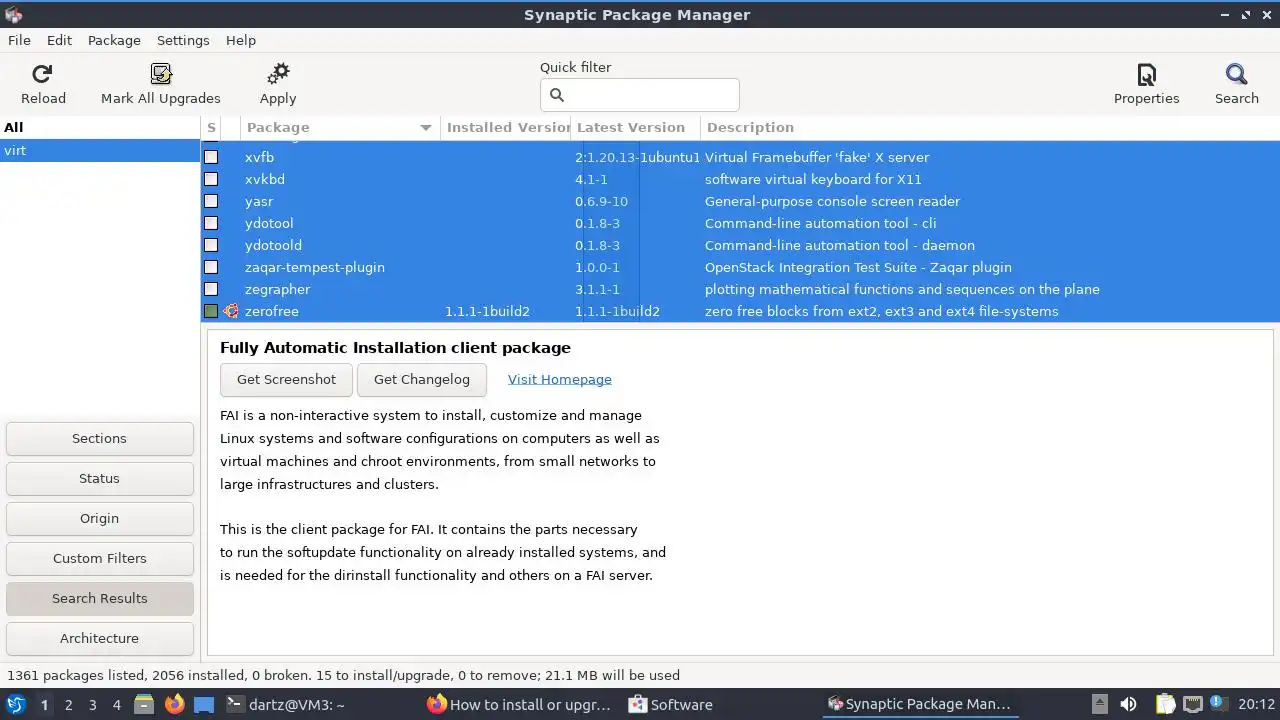
Task: Switch to workspace 4 in the taskbar
Action: (x=116, y=704)
